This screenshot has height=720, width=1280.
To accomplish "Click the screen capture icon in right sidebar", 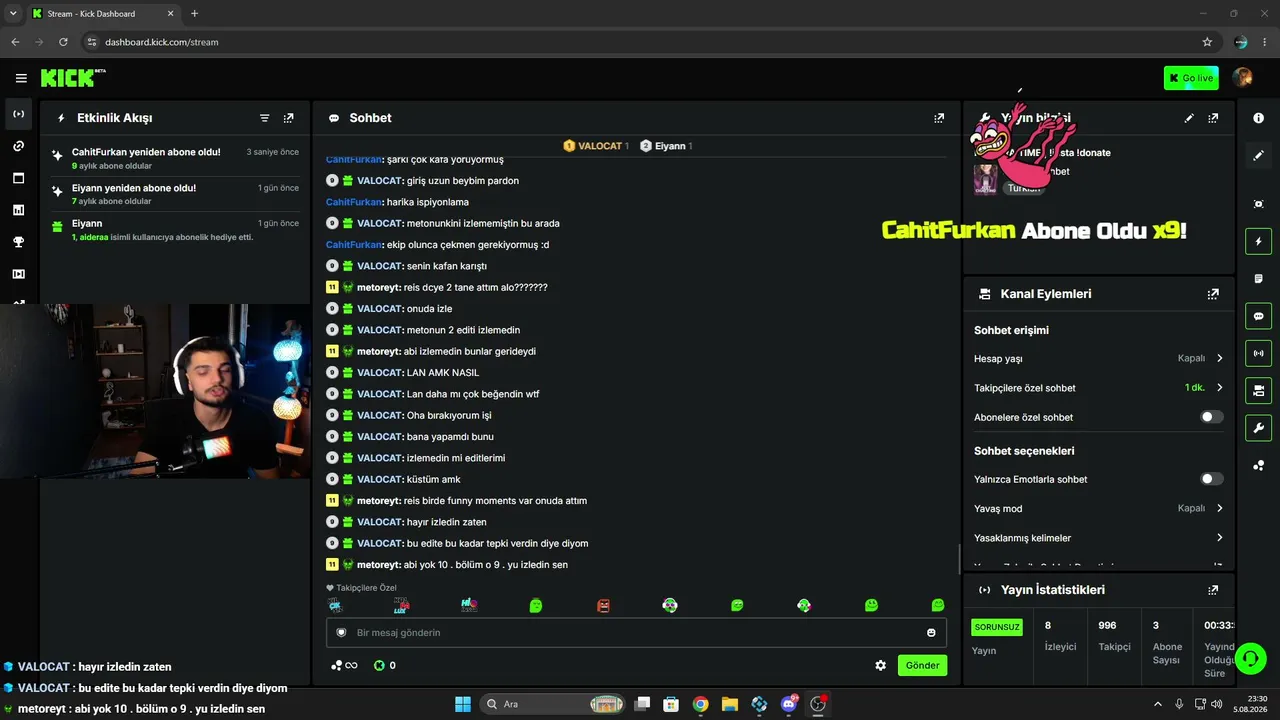I will (x=1258, y=204).
